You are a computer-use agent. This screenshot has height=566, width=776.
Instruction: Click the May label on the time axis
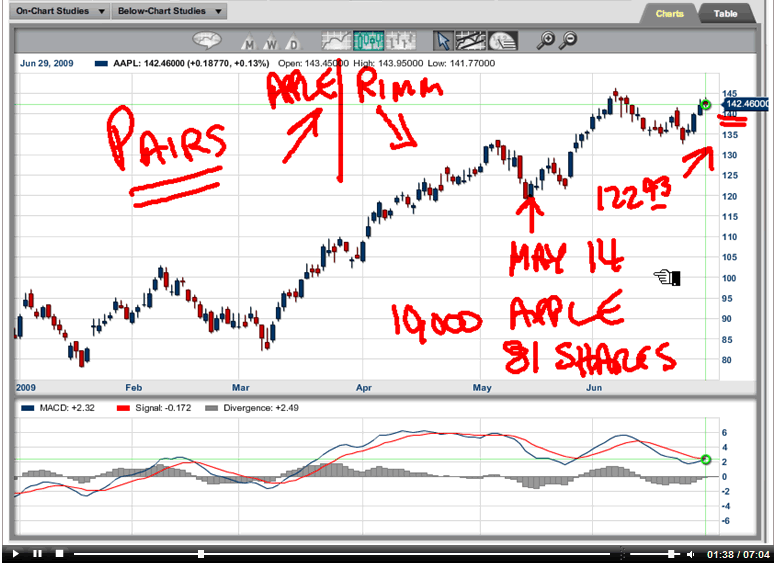[482, 388]
